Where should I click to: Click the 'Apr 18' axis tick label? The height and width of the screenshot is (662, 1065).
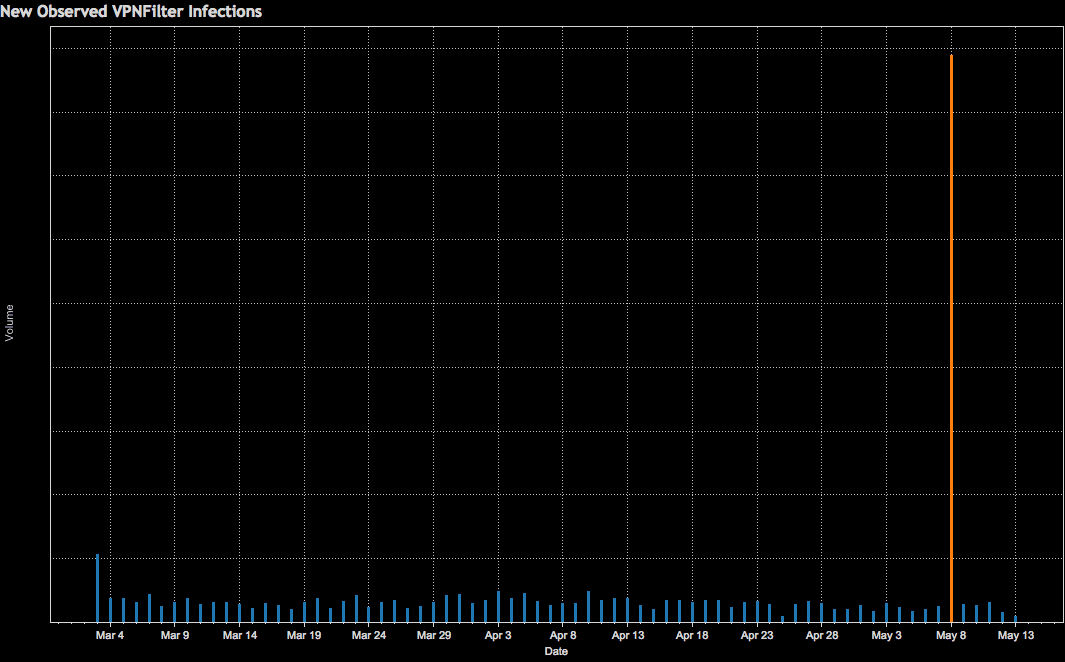pos(692,636)
